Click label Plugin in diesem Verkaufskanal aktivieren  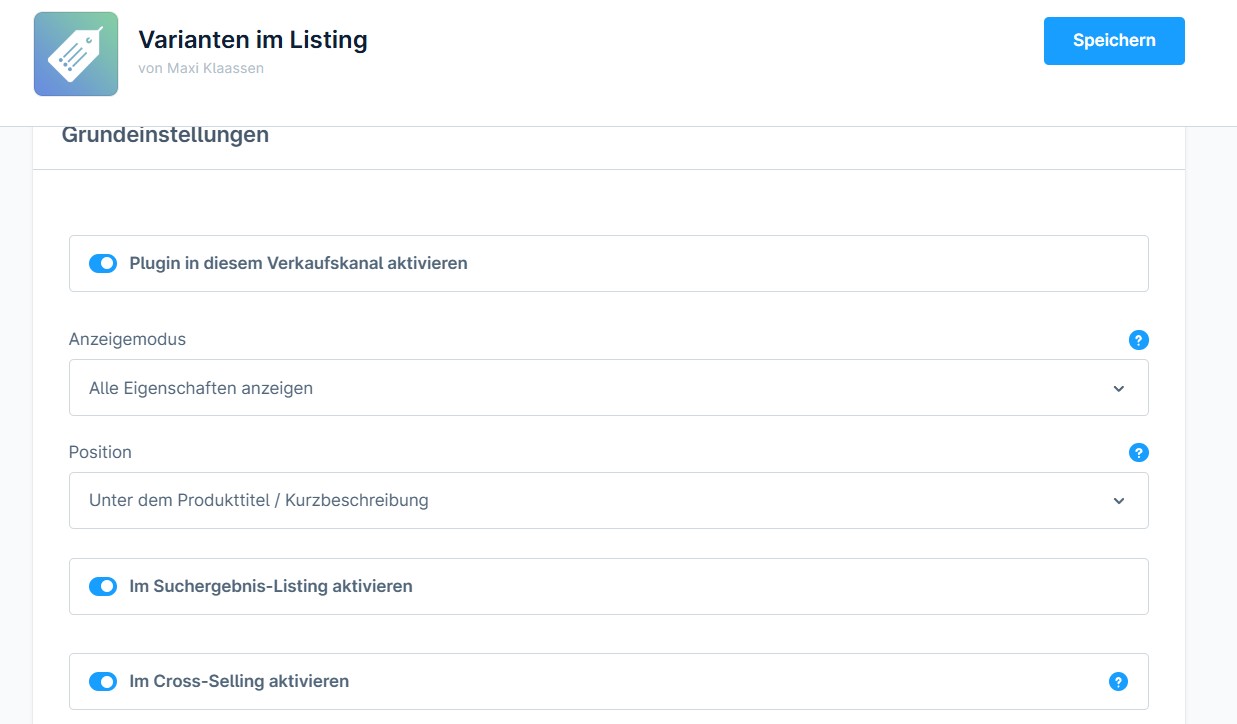point(298,264)
